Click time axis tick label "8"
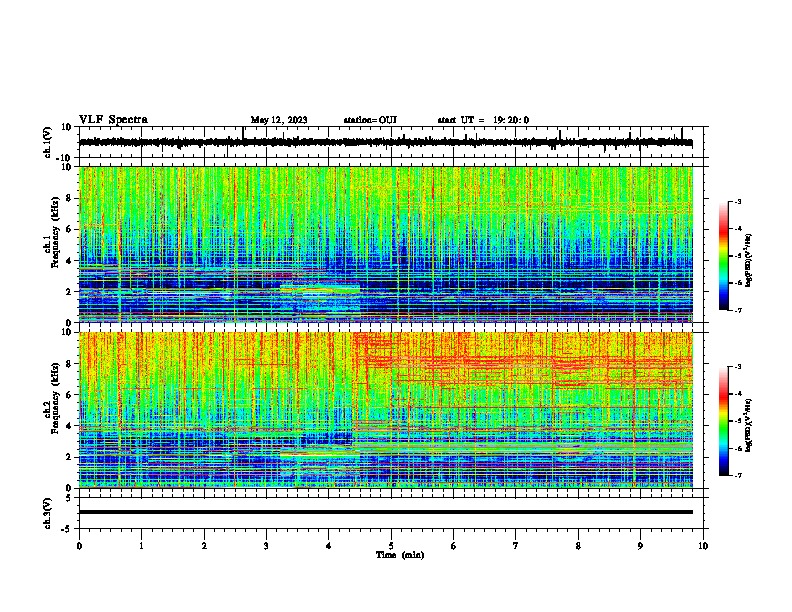 (x=578, y=546)
